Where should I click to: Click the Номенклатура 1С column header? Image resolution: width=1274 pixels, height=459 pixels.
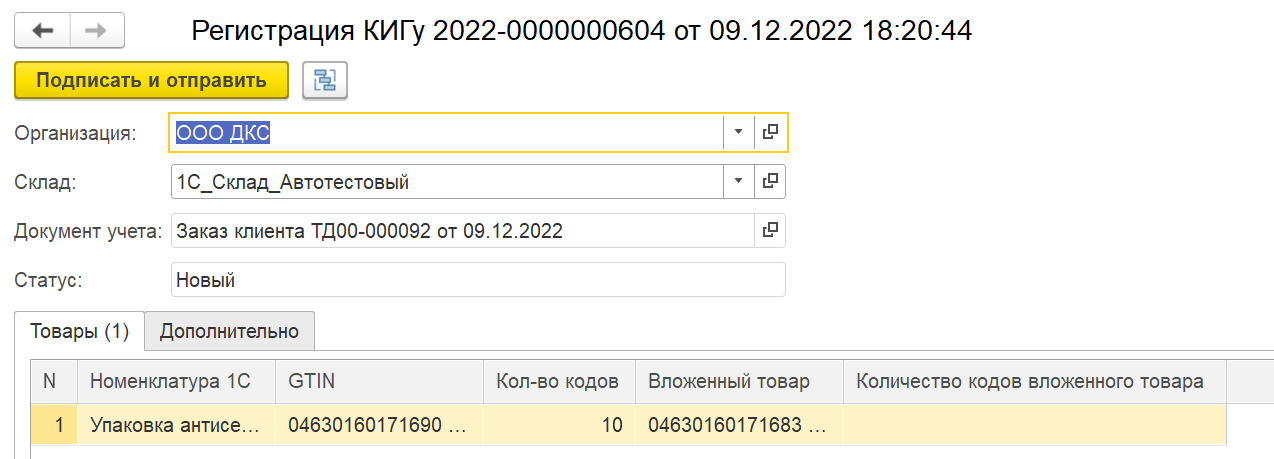(170, 381)
